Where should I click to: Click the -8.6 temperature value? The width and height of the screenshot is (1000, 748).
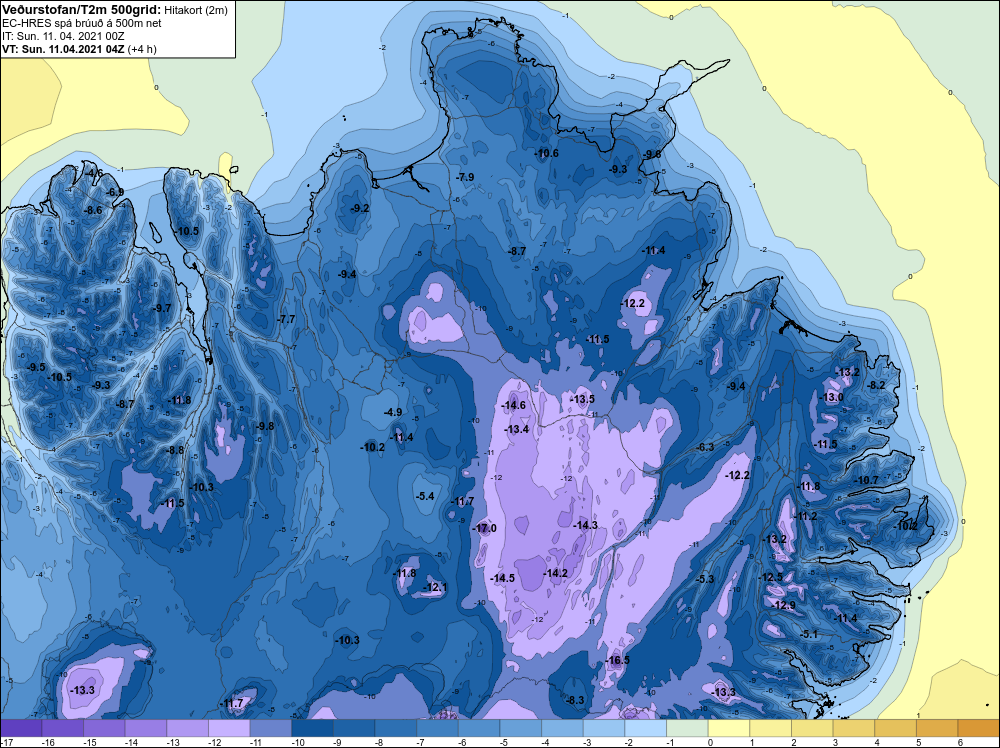93,210
